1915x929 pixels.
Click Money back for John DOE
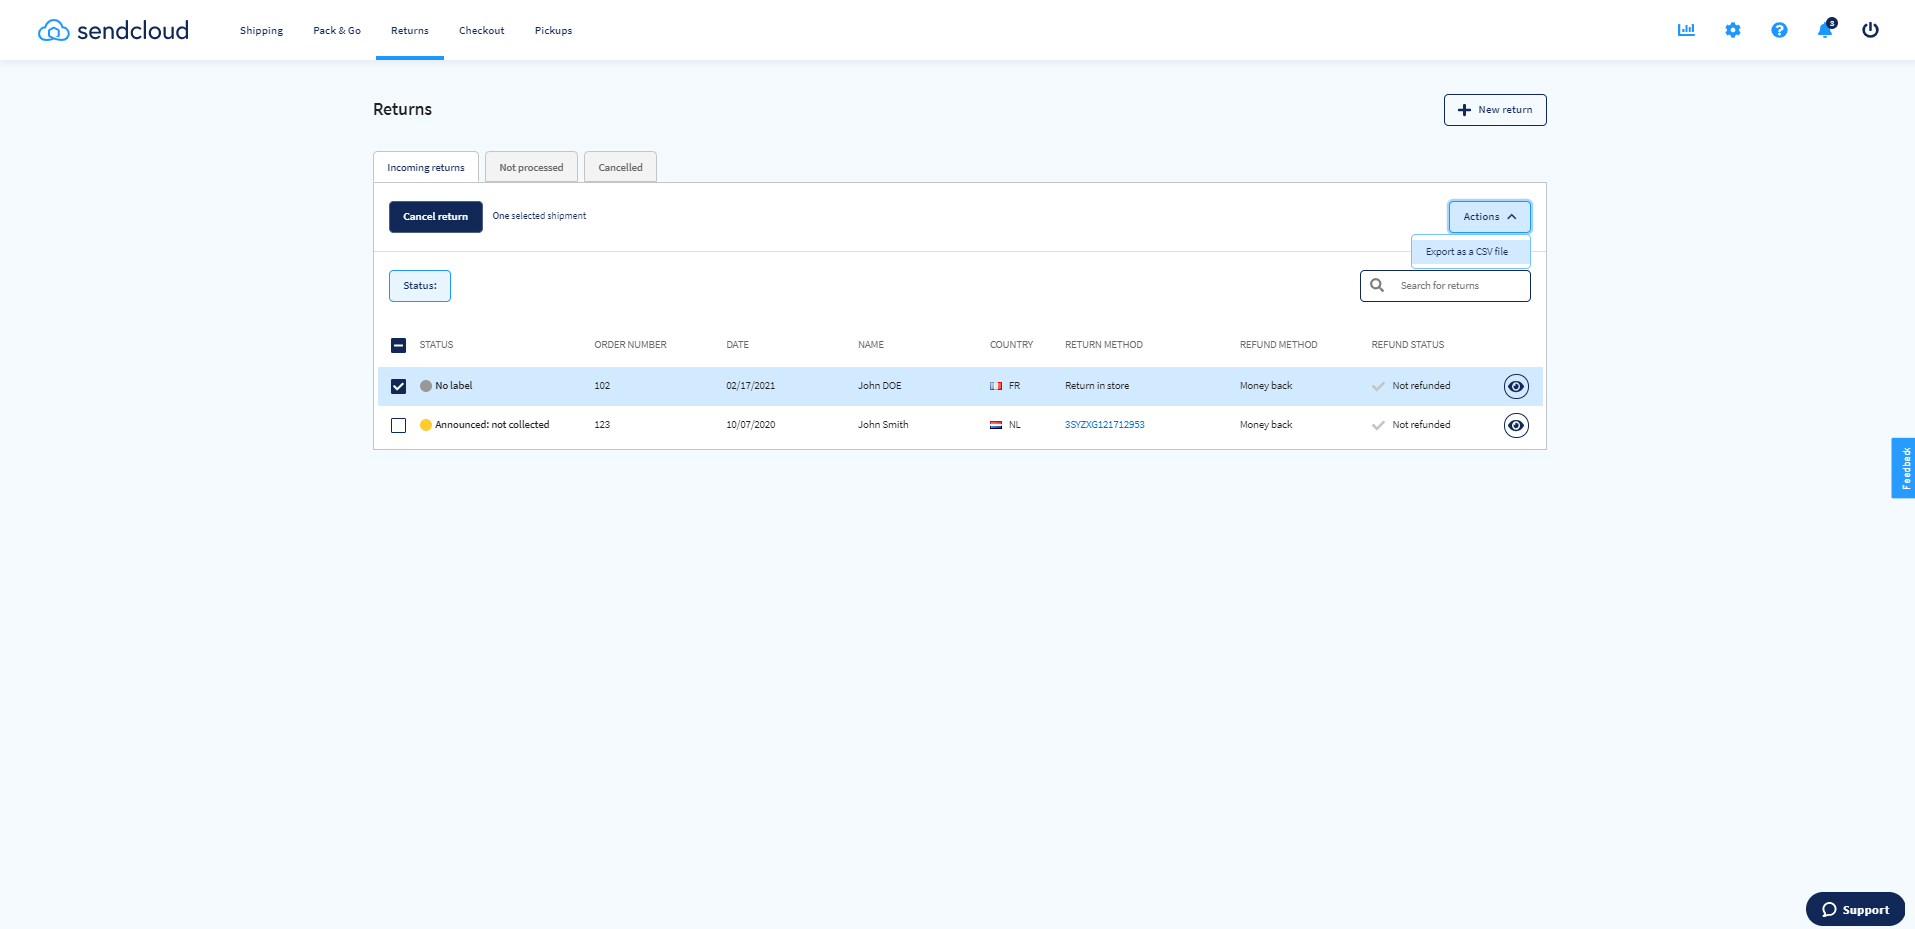tap(1266, 386)
